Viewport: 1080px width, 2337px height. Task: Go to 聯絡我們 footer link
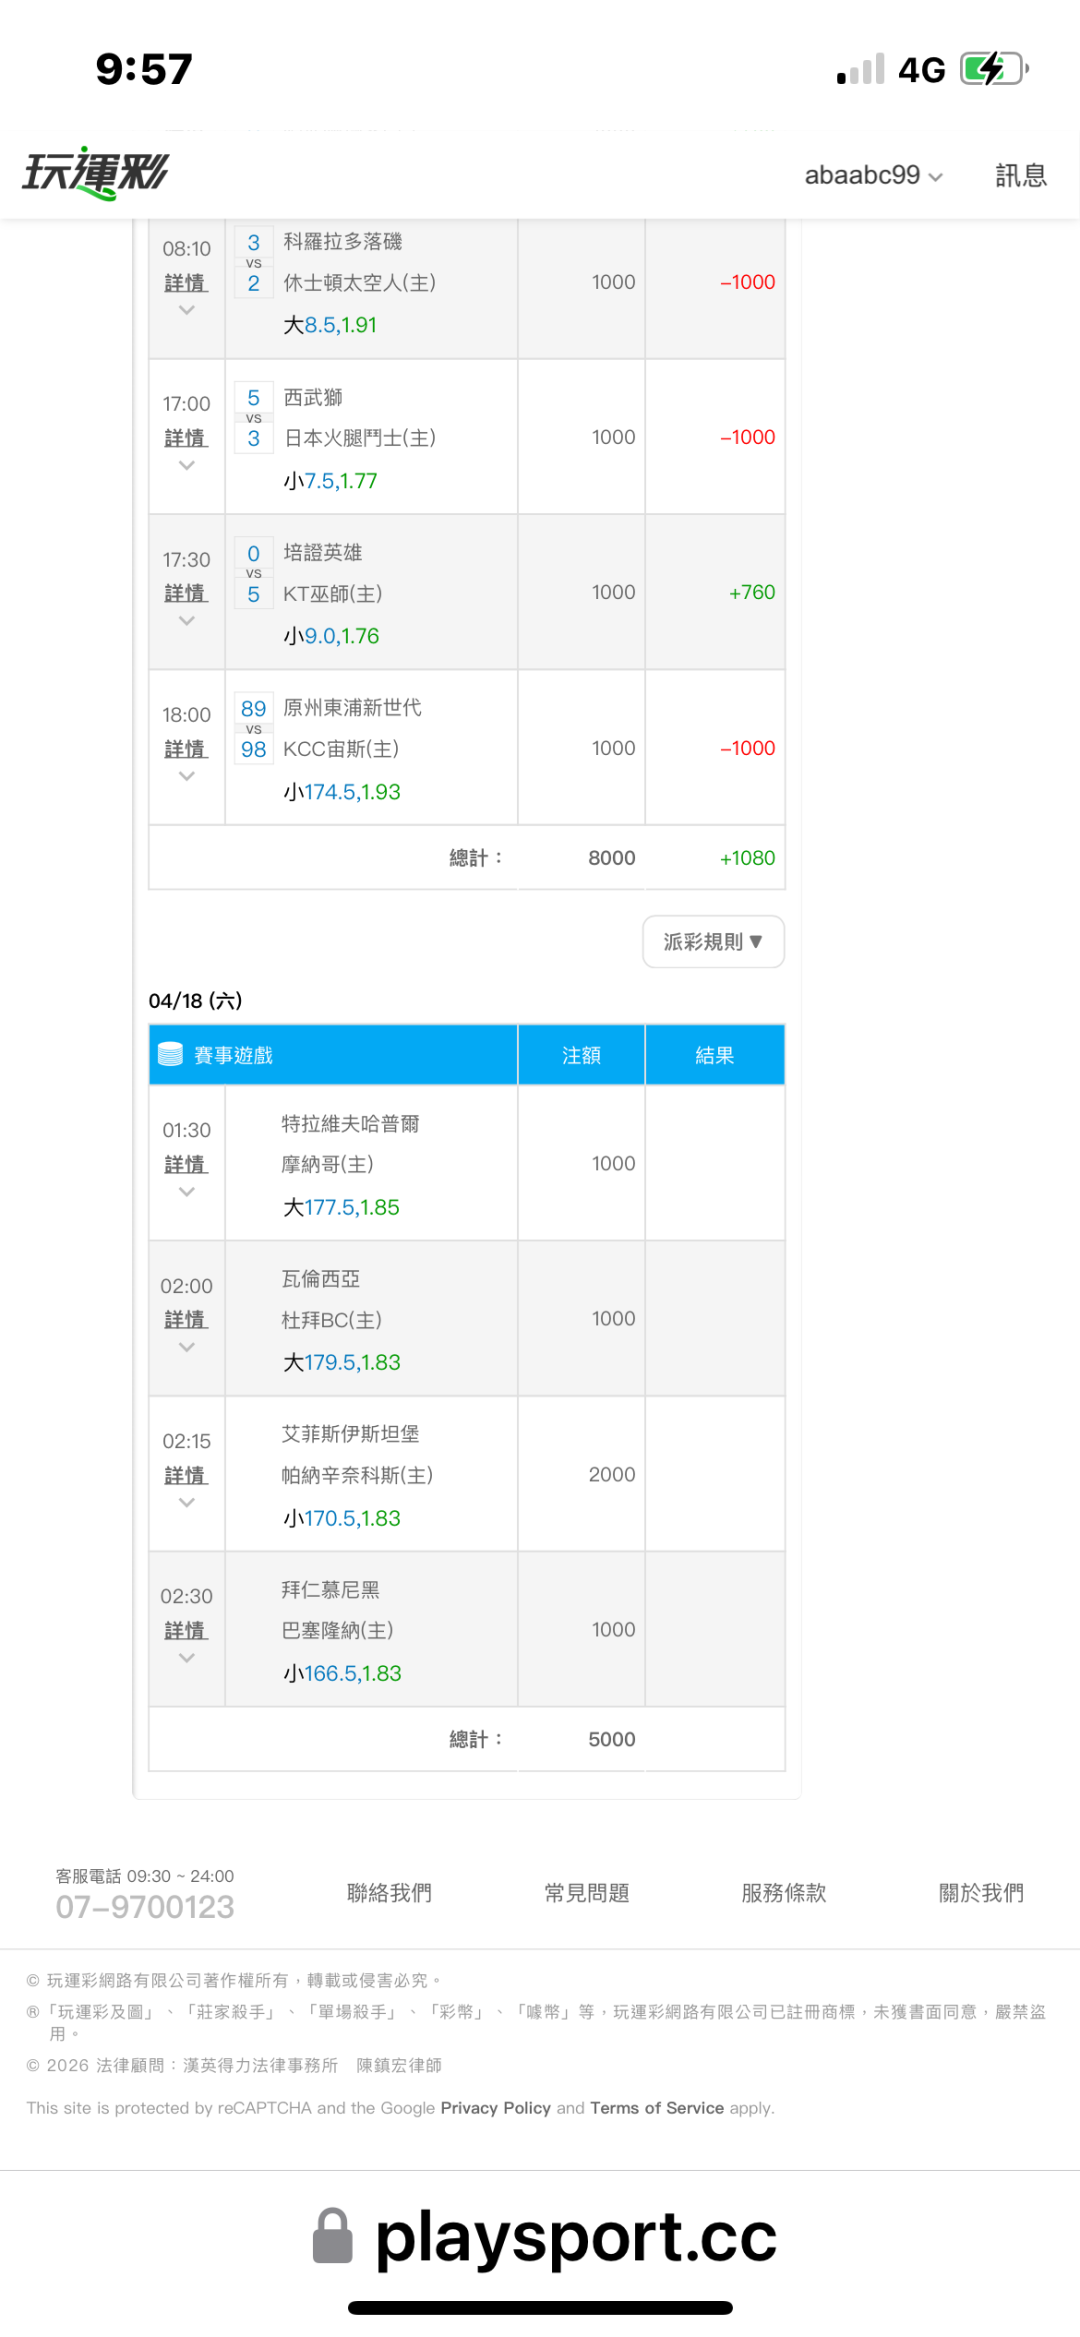(389, 1893)
